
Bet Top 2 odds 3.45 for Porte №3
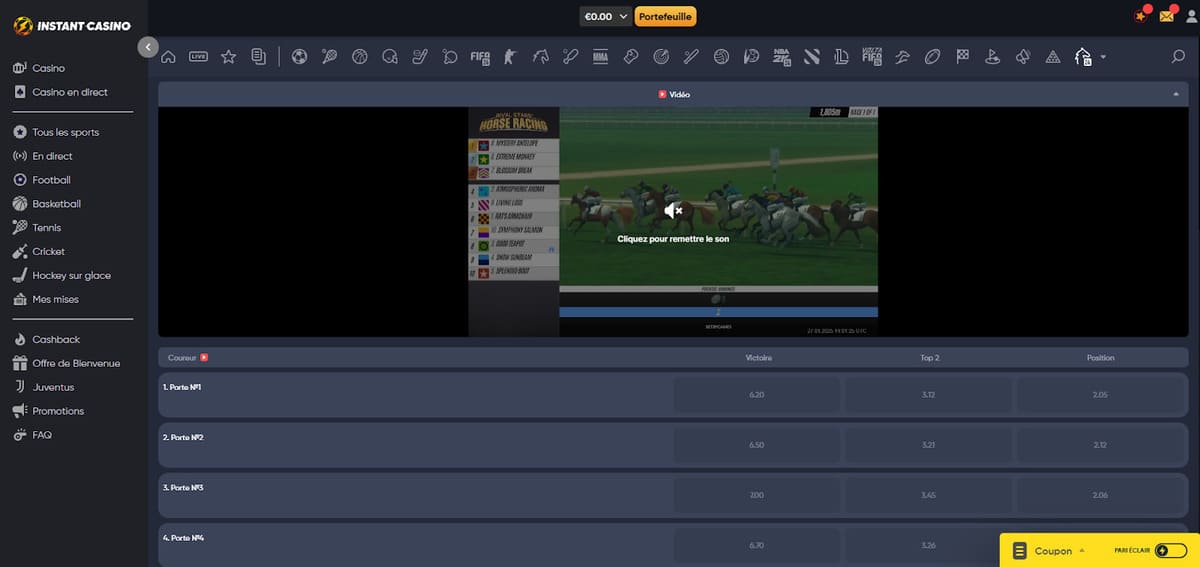point(928,495)
